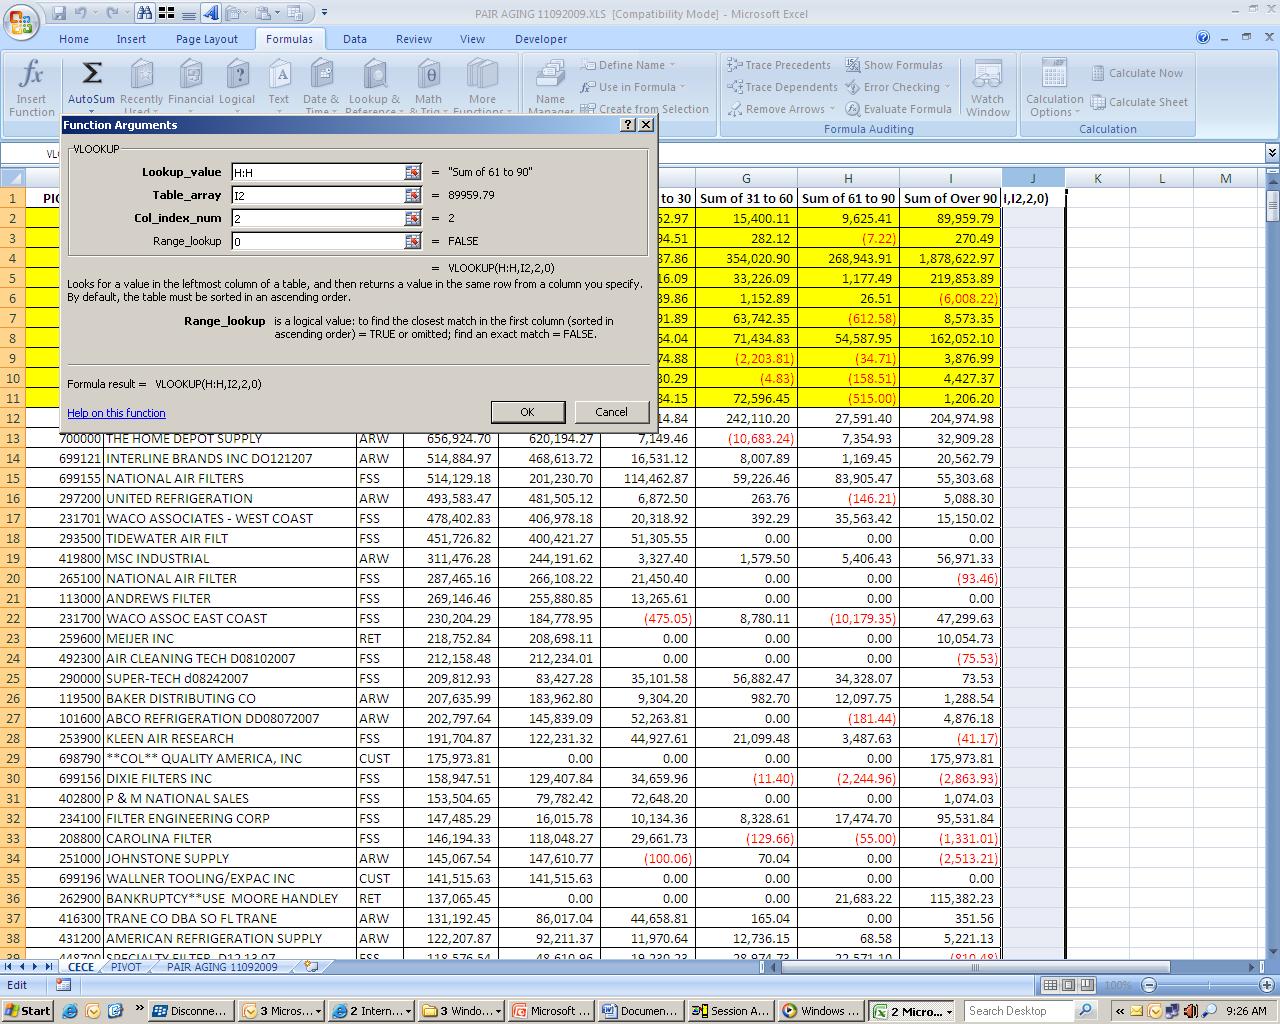Toggle Show Formulas in Formula Auditing
The image size is (1280, 1024).
894,65
